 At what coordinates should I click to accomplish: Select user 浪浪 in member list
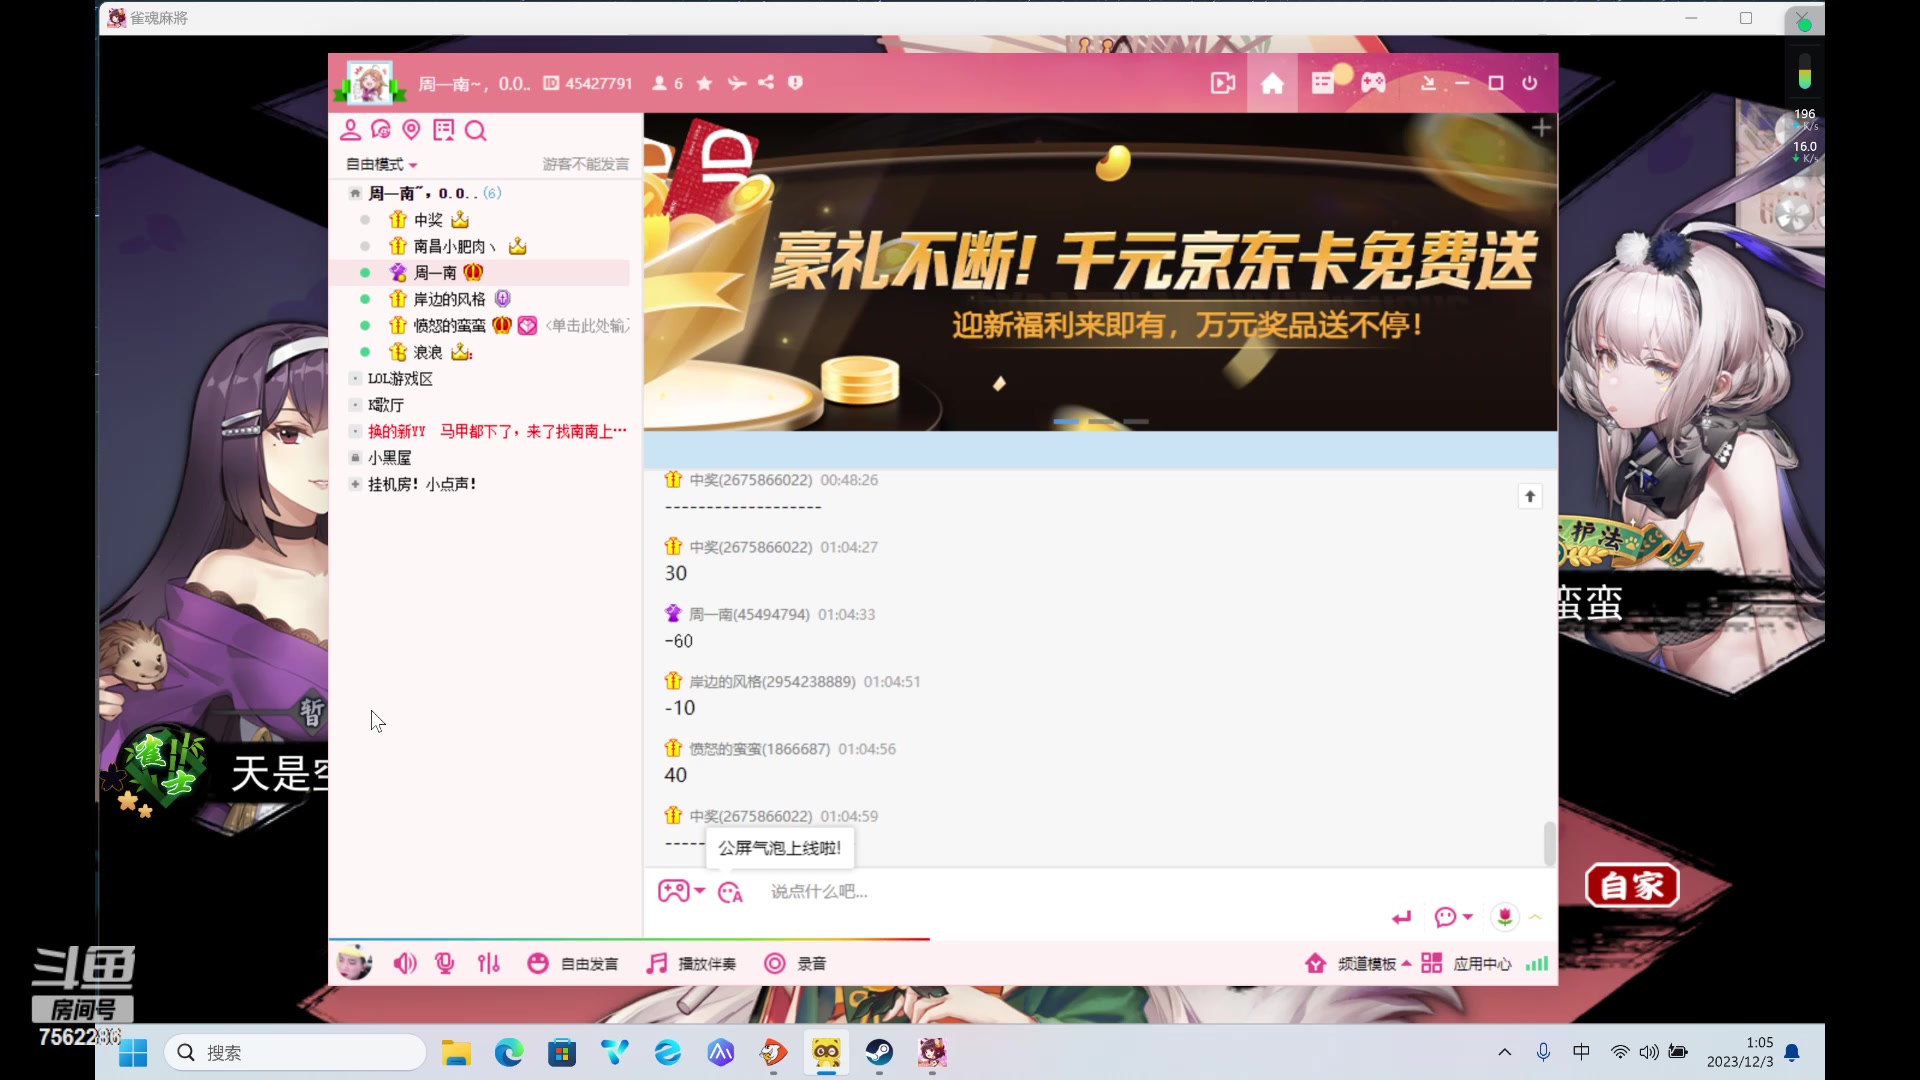tap(428, 352)
